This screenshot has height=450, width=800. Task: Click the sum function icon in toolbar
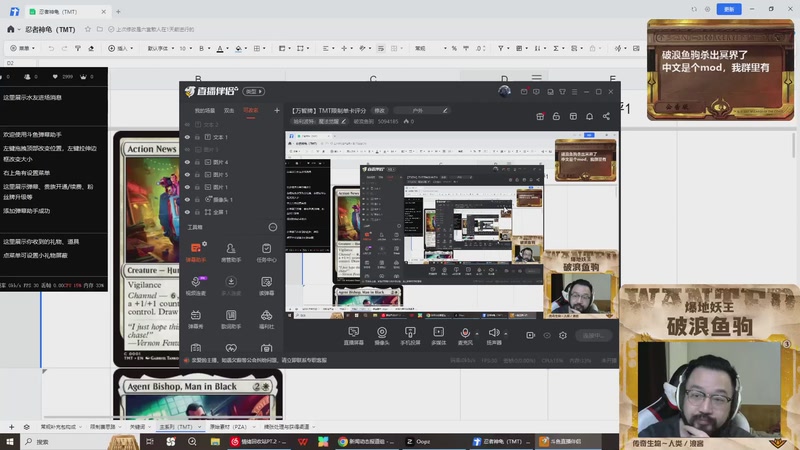tap(556, 48)
